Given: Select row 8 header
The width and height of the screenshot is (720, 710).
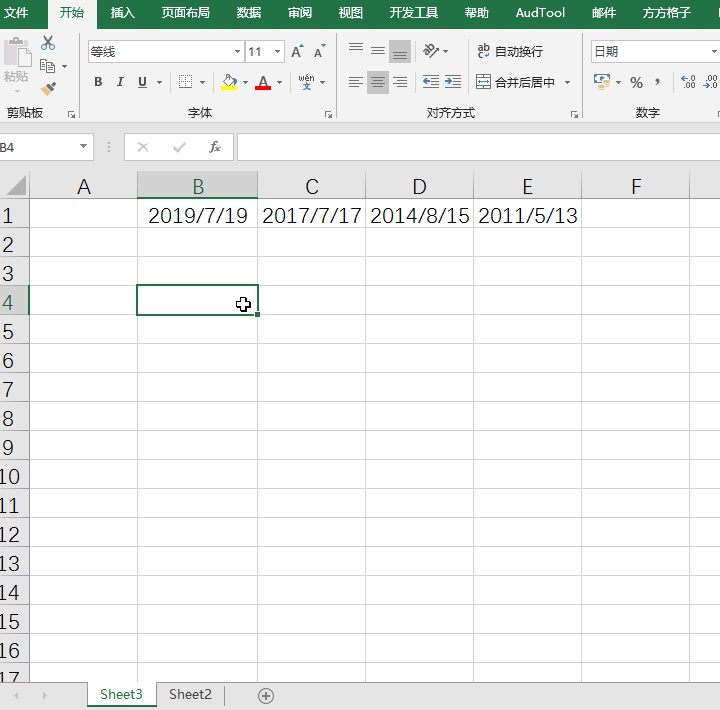Looking at the screenshot, I should [x=14, y=418].
